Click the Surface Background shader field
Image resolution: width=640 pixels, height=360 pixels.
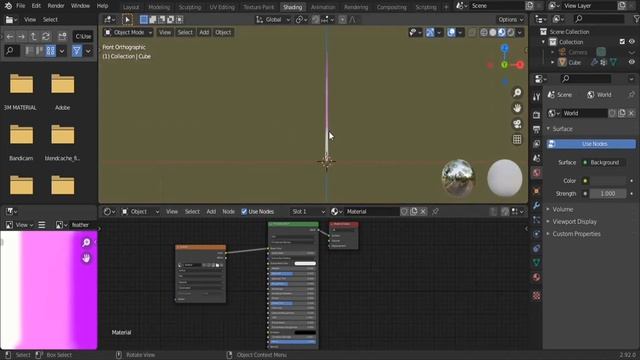[604, 162]
